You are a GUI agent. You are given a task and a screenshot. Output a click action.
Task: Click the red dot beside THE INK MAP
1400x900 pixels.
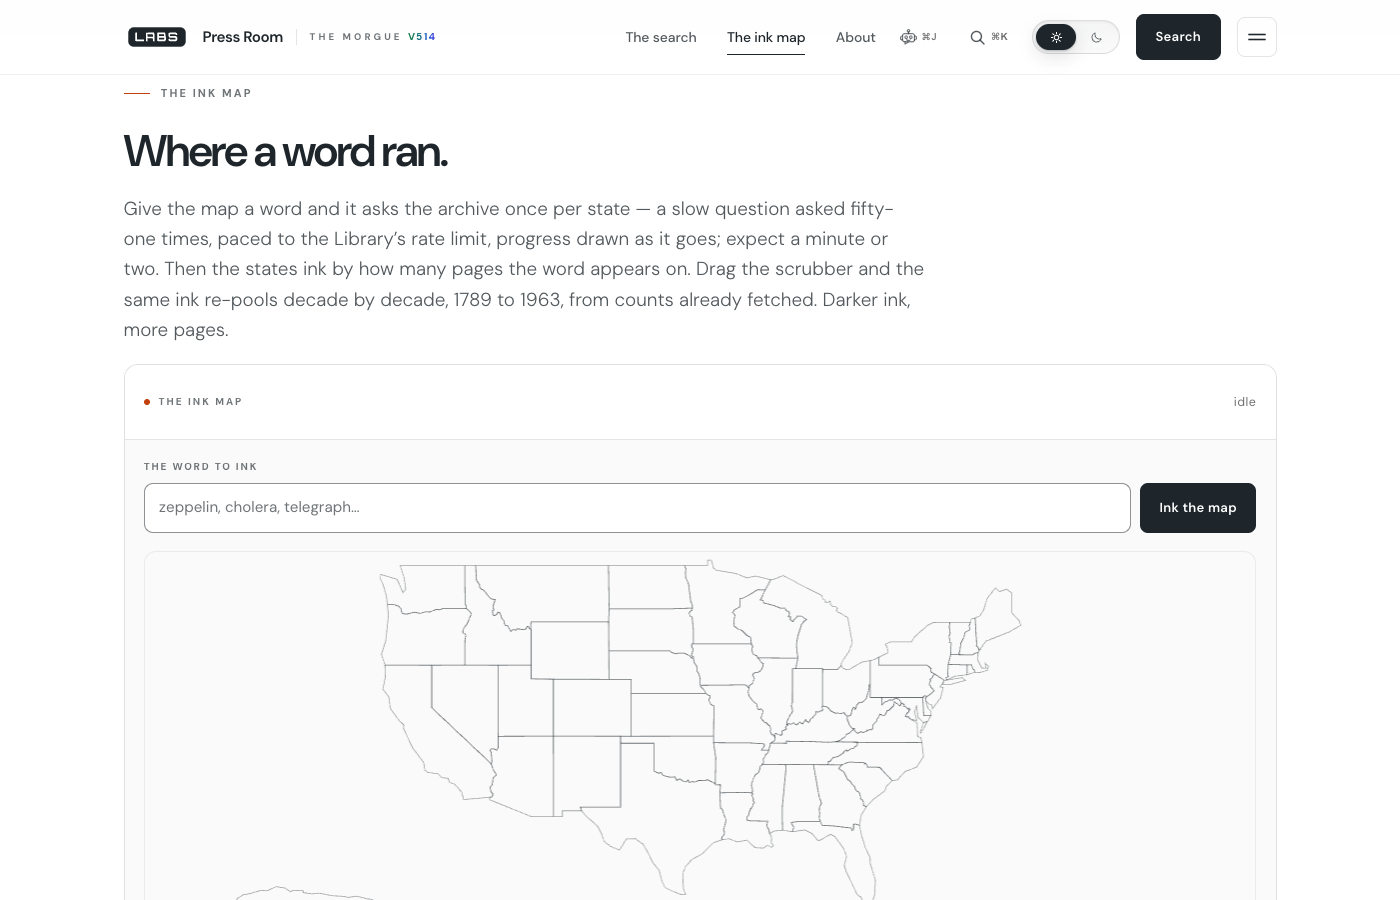[147, 402]
